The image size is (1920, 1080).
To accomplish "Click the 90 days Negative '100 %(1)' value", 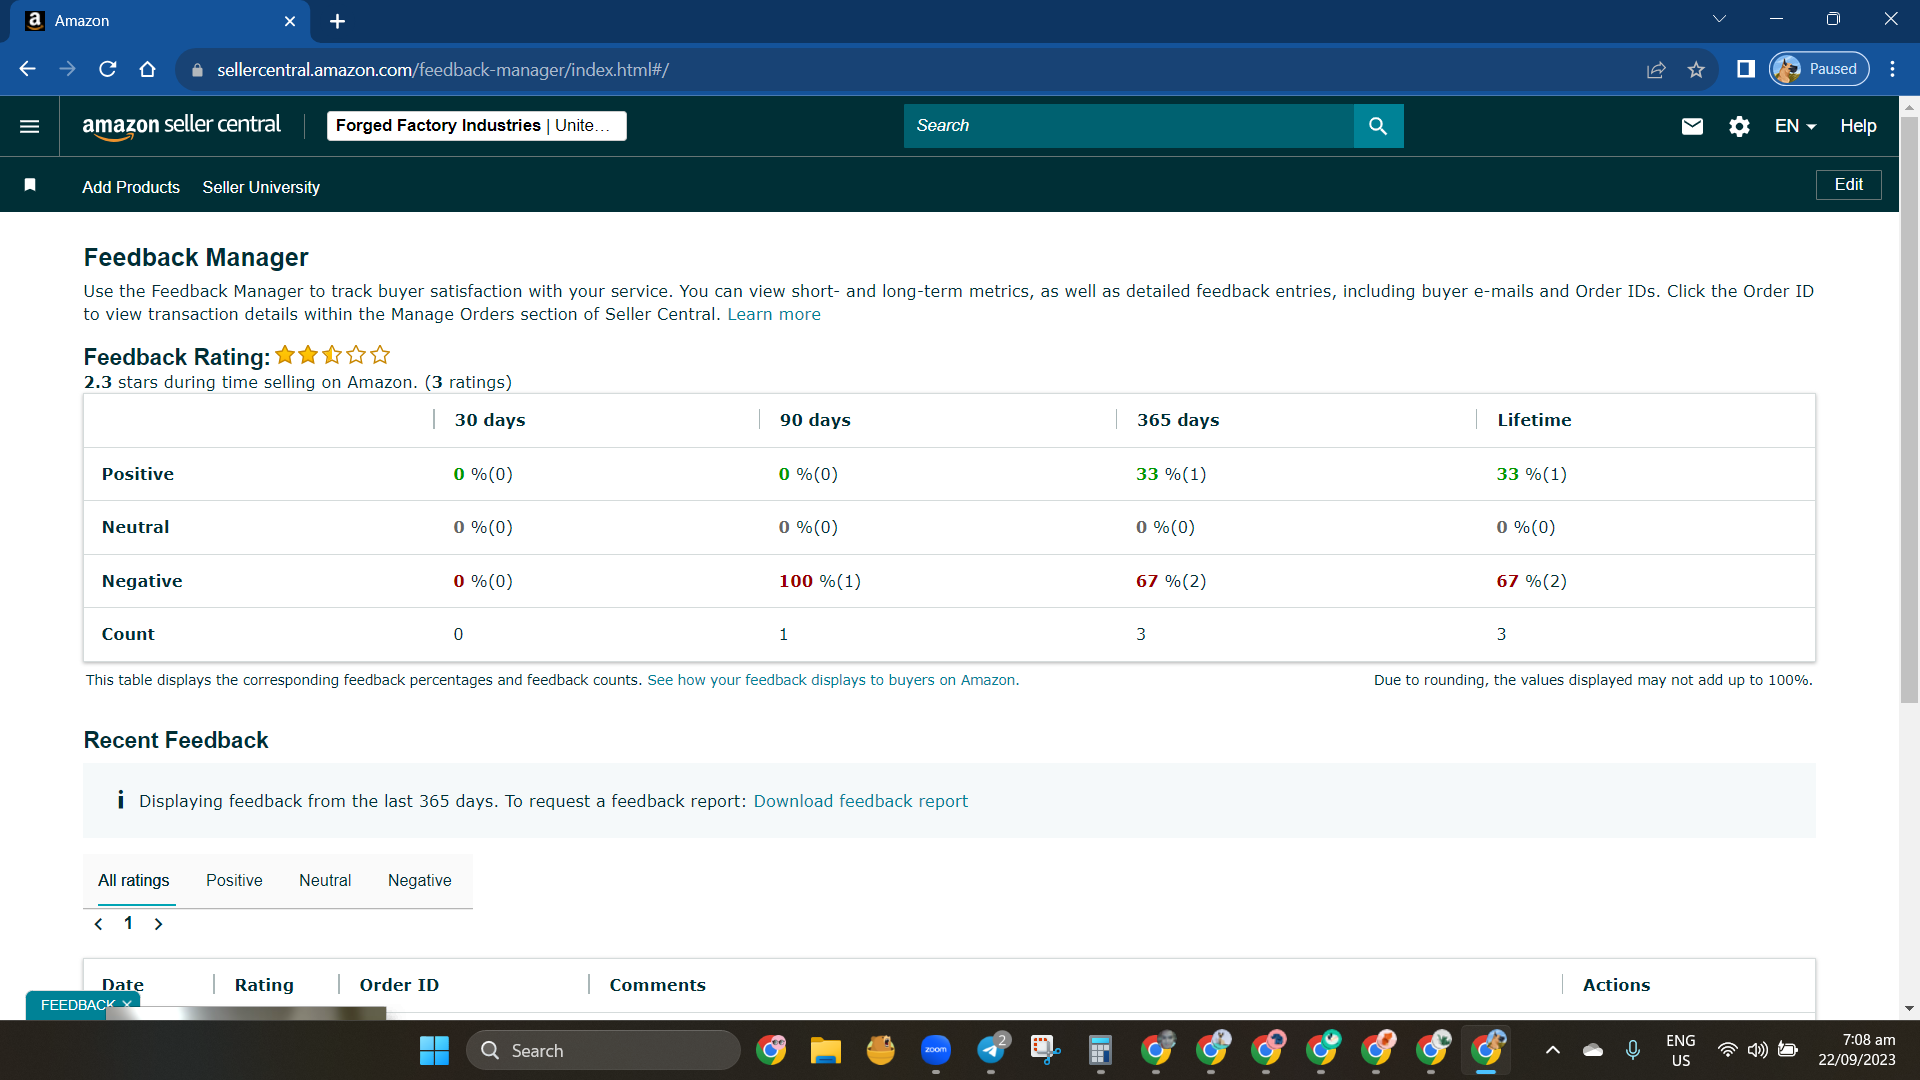I will coord(820,581).
